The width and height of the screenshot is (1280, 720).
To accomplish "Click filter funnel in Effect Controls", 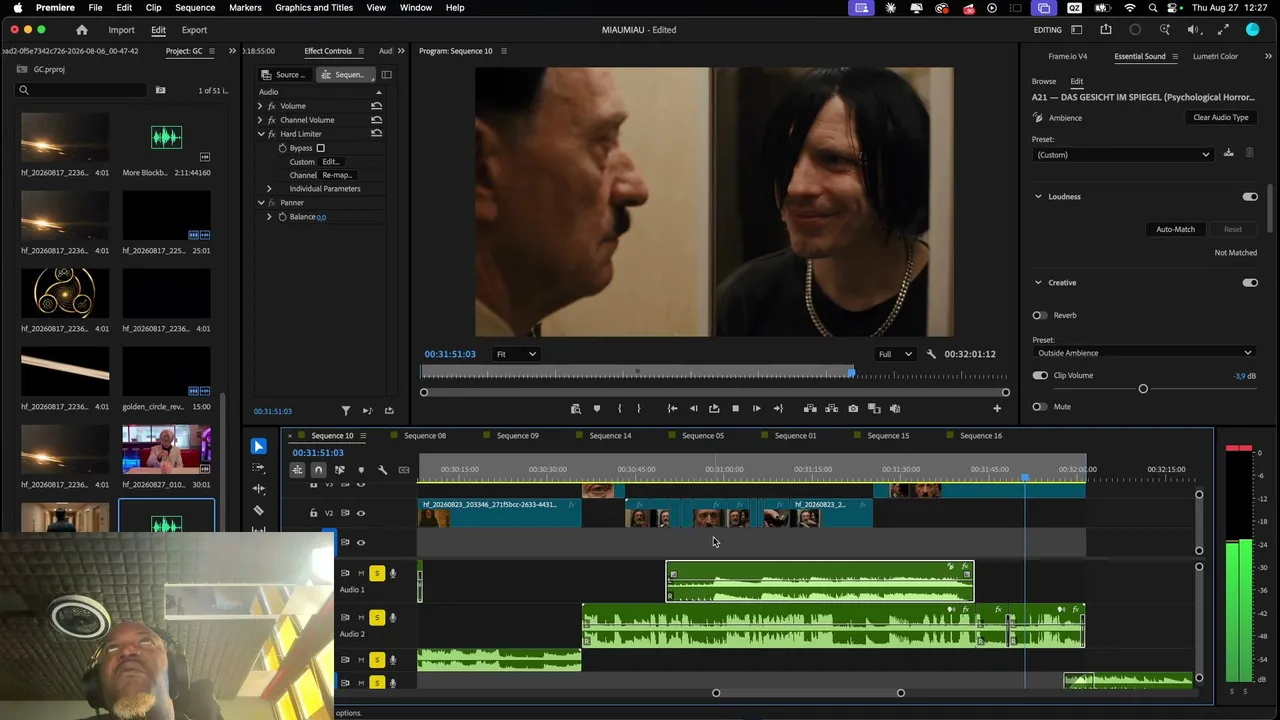I will point(346,411).
